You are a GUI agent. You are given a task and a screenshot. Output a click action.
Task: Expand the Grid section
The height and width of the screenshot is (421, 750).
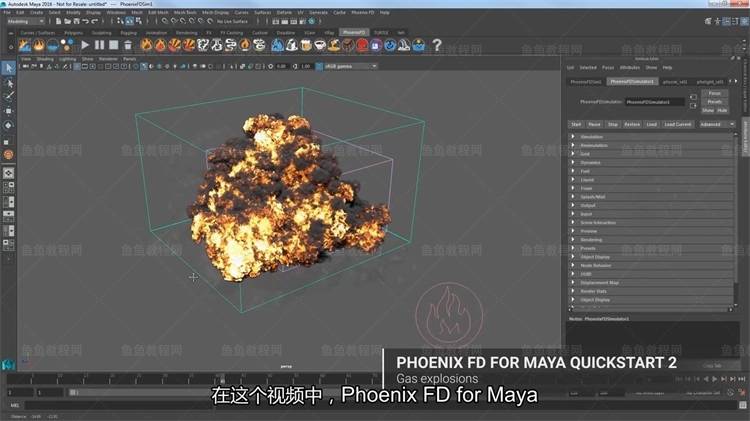coord(651,154)
